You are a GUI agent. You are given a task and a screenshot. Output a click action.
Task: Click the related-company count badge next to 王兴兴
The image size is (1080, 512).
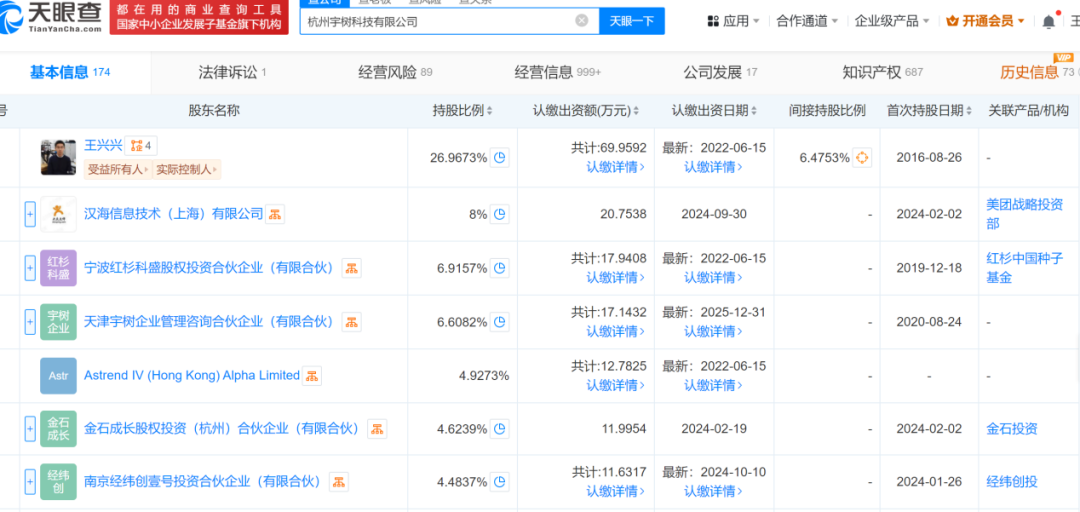tap(141, 146)
